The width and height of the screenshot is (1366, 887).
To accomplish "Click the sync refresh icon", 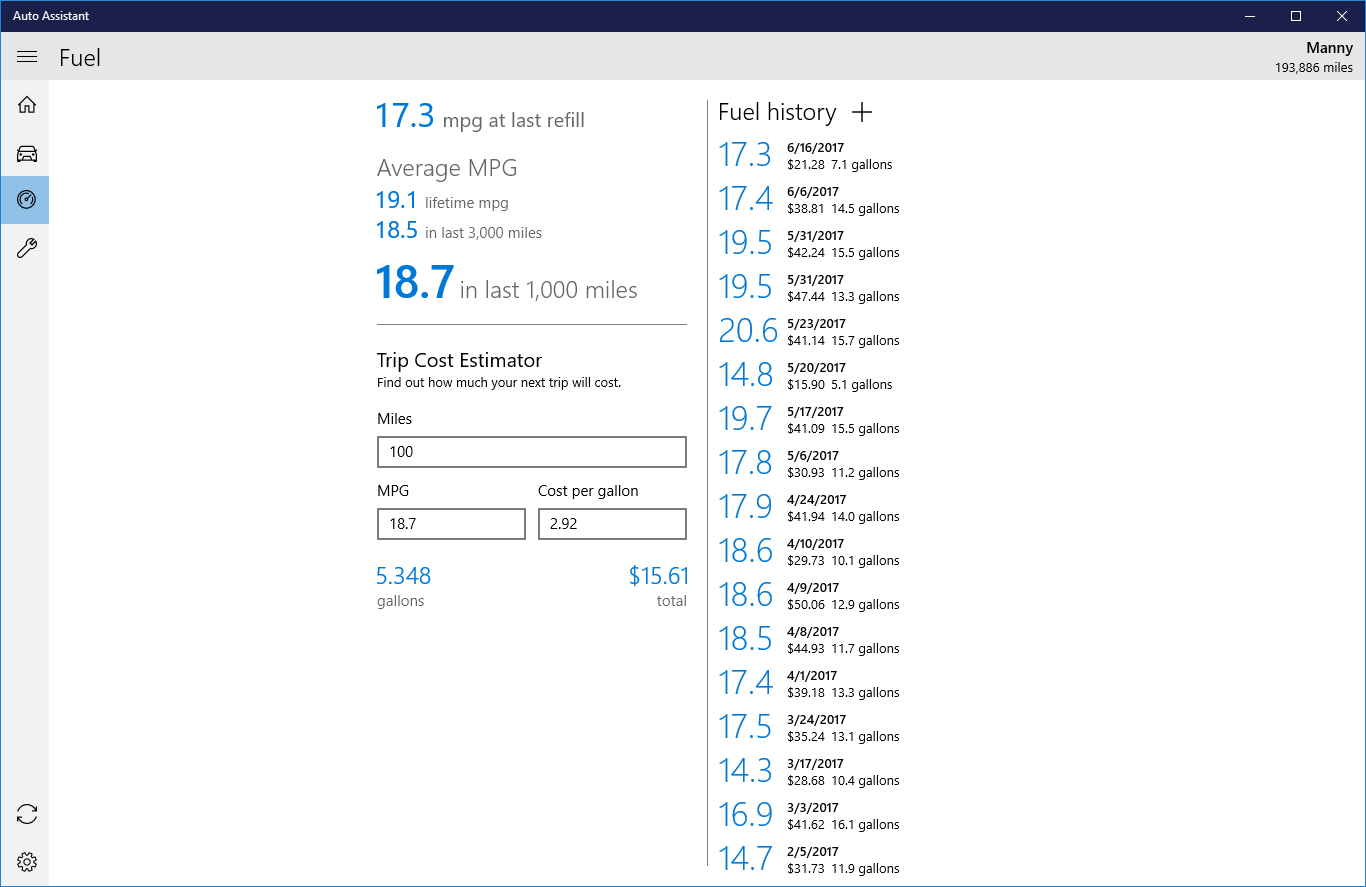I will [x=27, y=814].
